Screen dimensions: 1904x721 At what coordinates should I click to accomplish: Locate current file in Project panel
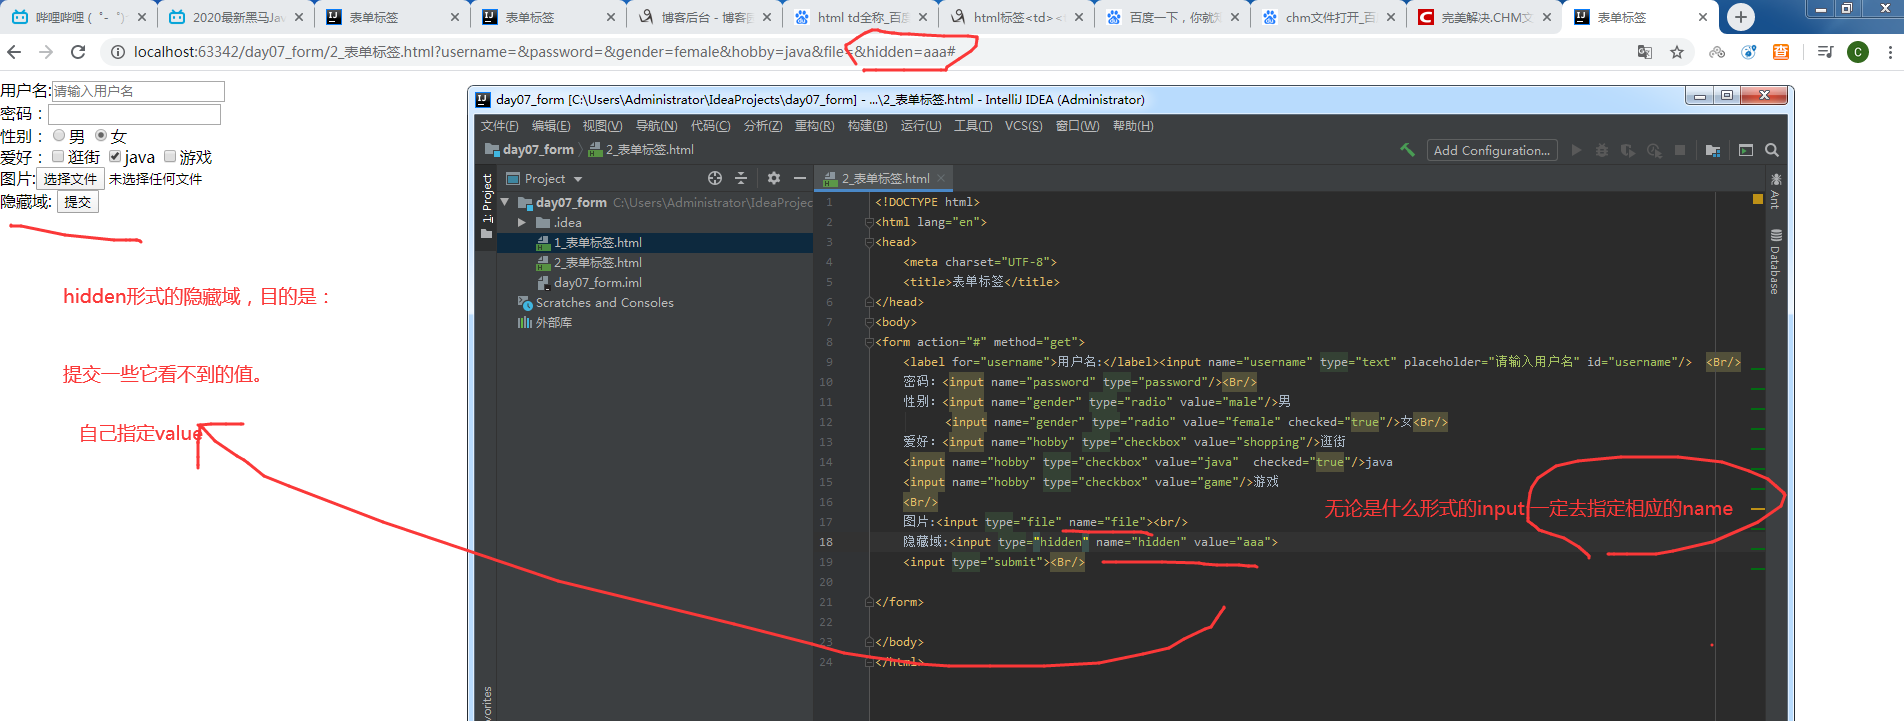click(x=715, y=178)
